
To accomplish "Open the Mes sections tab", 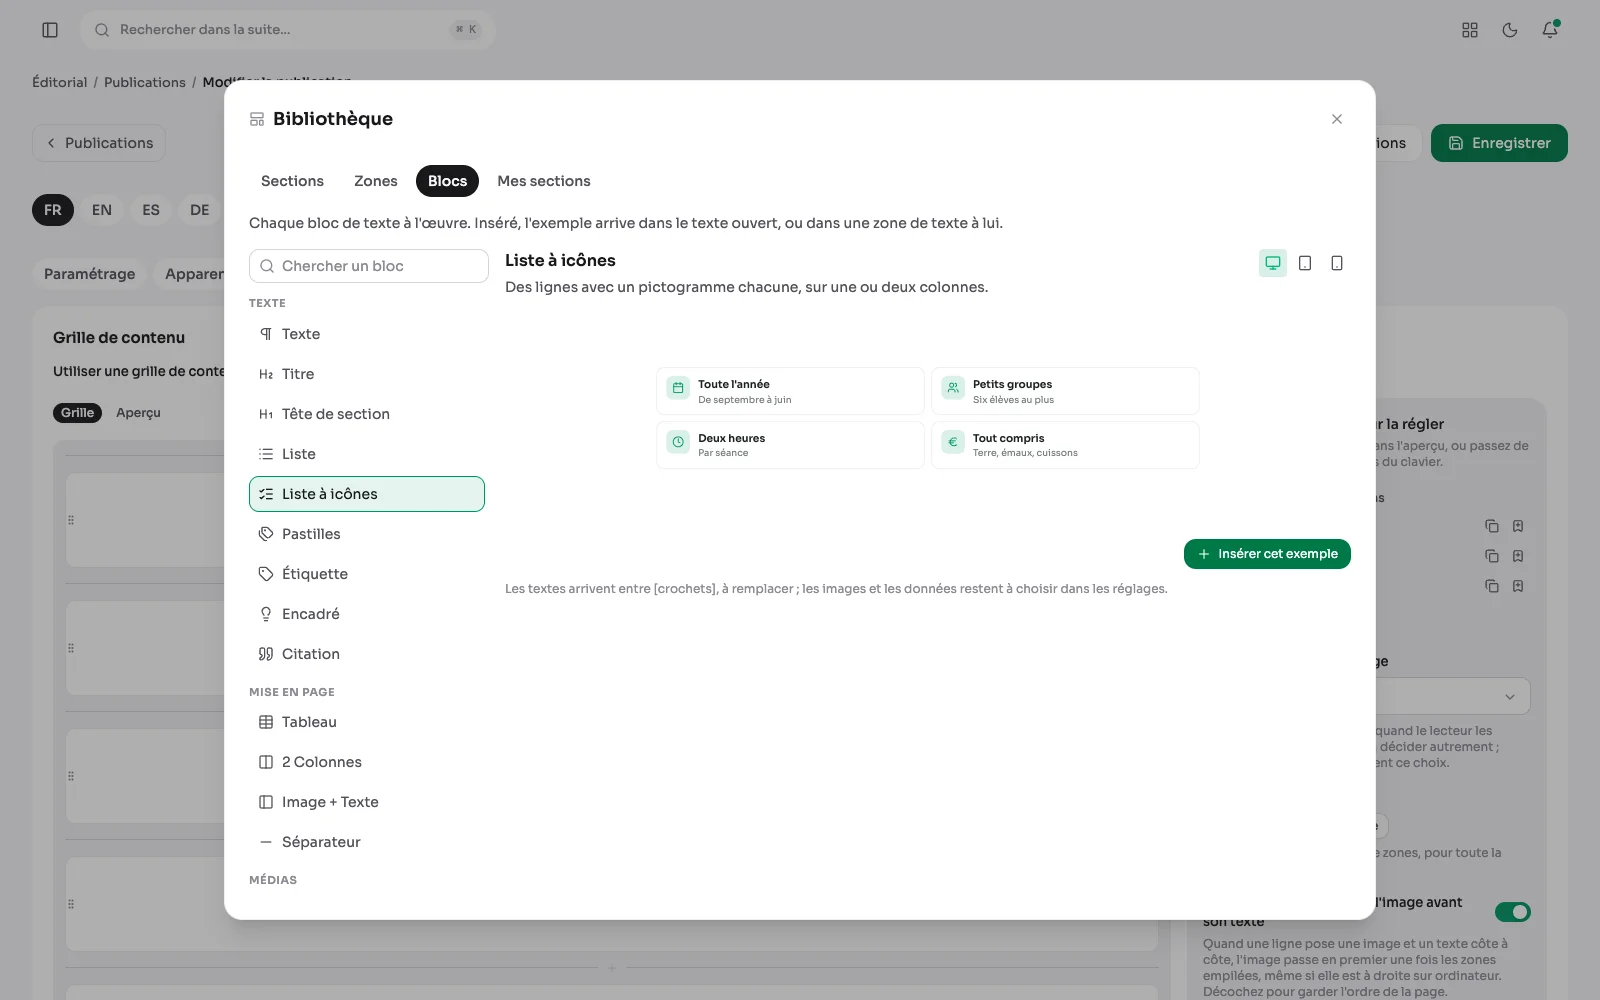I will [544, 181].
